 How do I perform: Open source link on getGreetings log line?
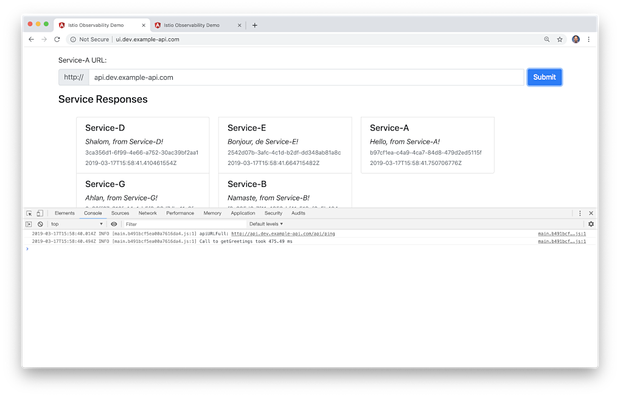coord(561,241)
